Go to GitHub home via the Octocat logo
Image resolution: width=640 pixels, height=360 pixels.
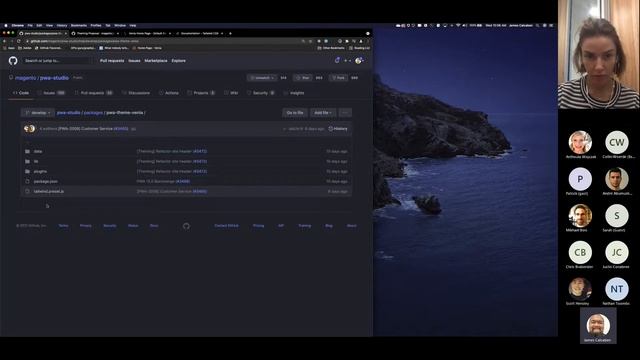click(x=13, y=61)
